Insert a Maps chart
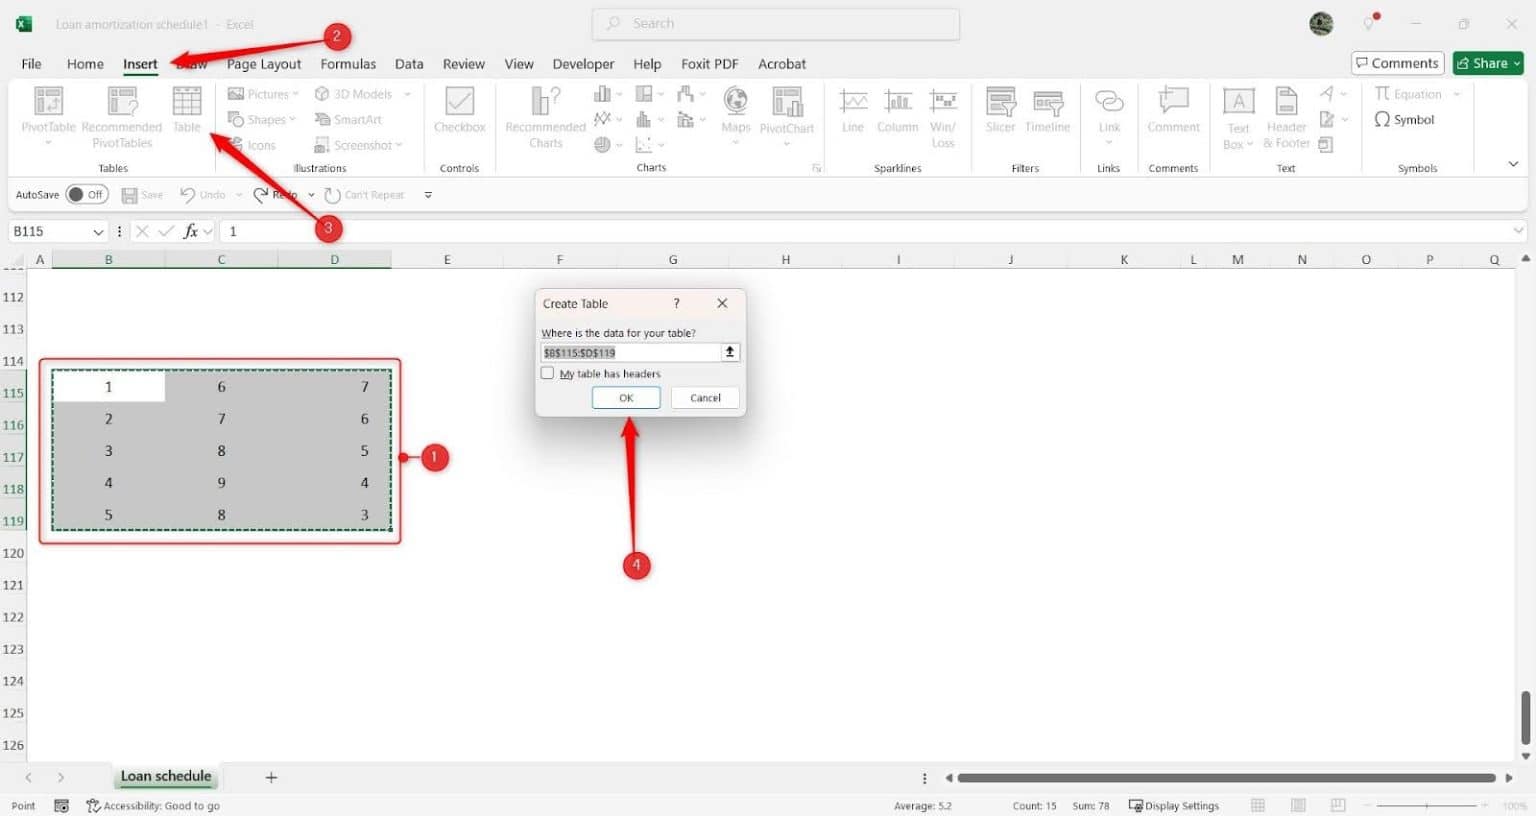1536x816 pixels. pyautogui.click(x=735, y=112)
